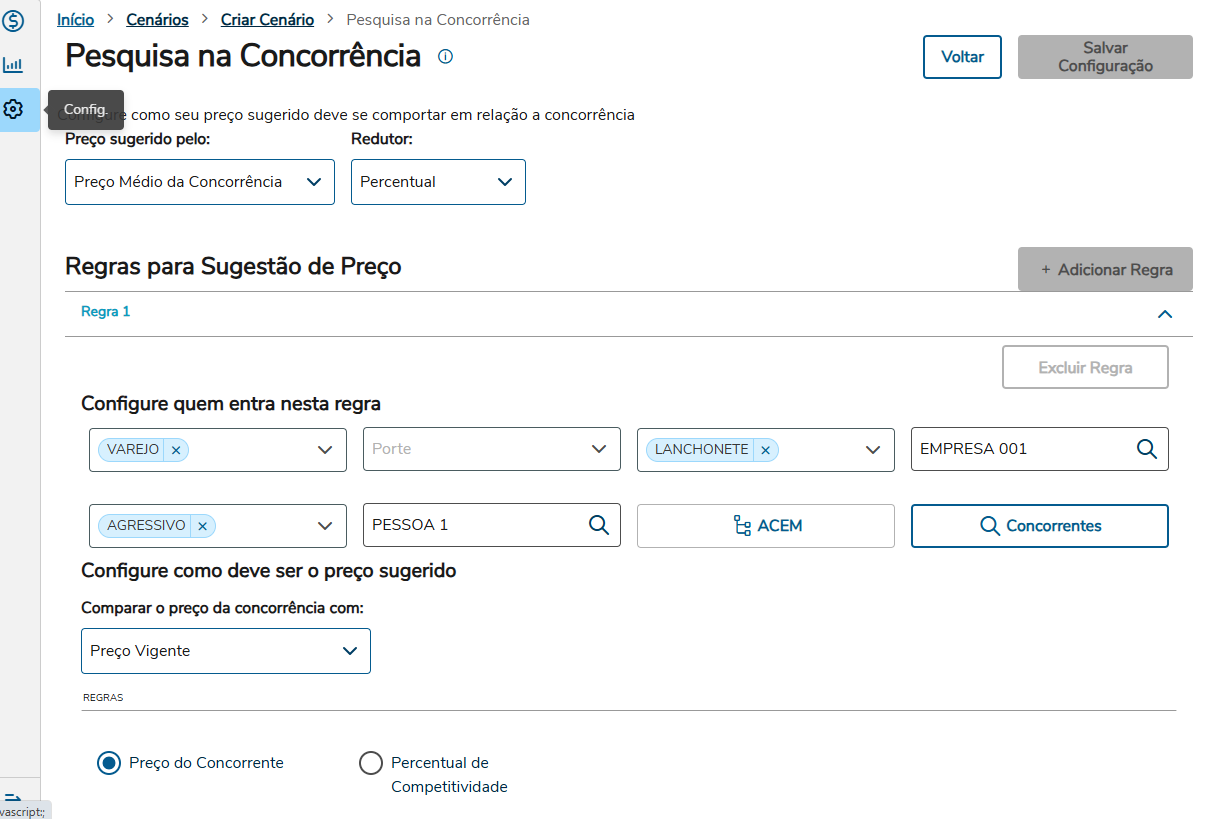Viewport: 1215px width, 819px height.
Task: Click the info icon beside the page title
Action: click(x=445, y=56)
